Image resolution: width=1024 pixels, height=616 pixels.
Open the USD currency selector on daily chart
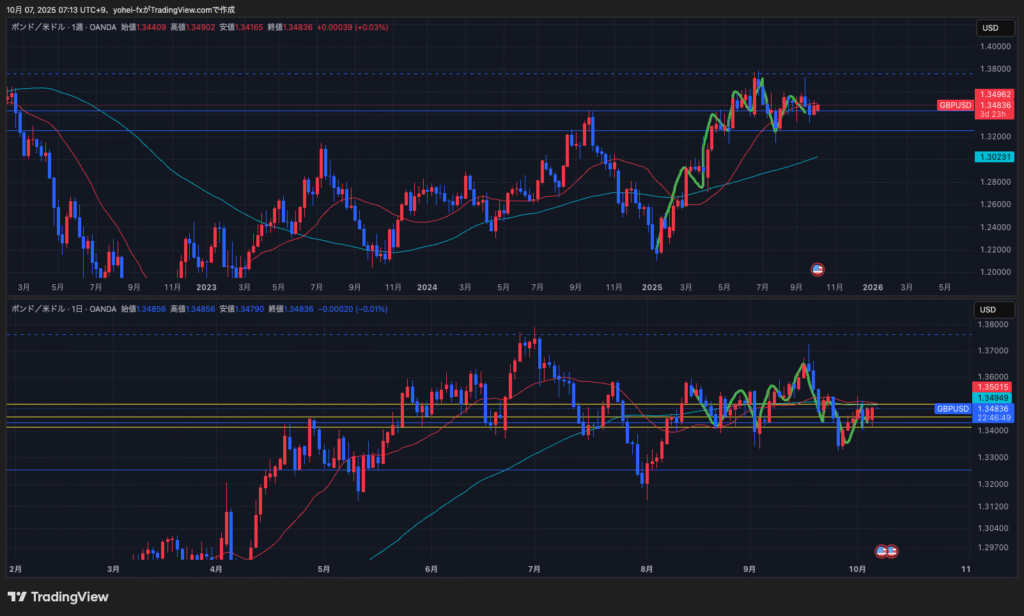click(x=991, y=309)
